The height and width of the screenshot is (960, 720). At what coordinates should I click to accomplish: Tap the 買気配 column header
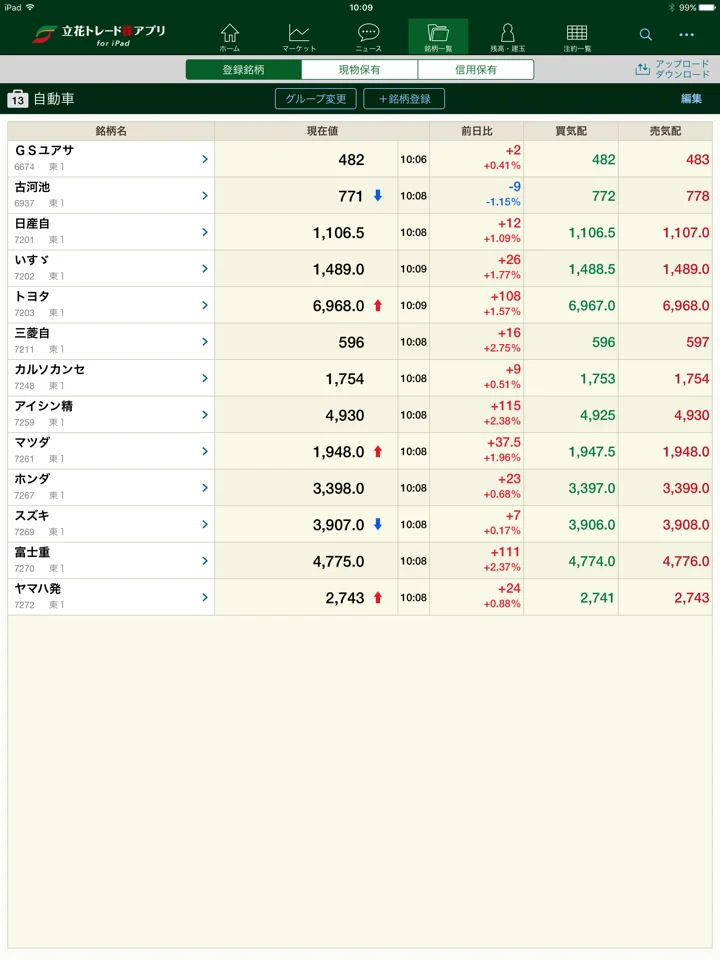tap(571, 131)
